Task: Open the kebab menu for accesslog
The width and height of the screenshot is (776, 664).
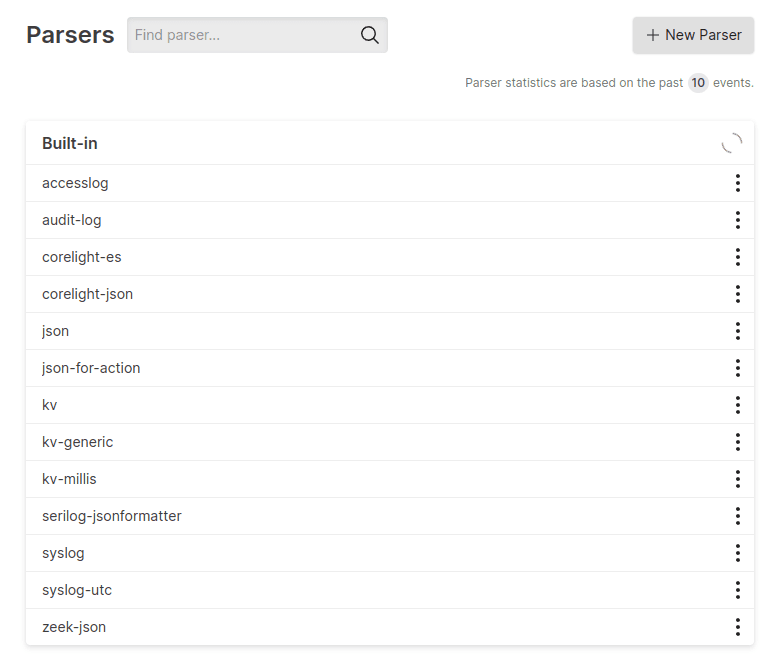Action: coord(737,183)
